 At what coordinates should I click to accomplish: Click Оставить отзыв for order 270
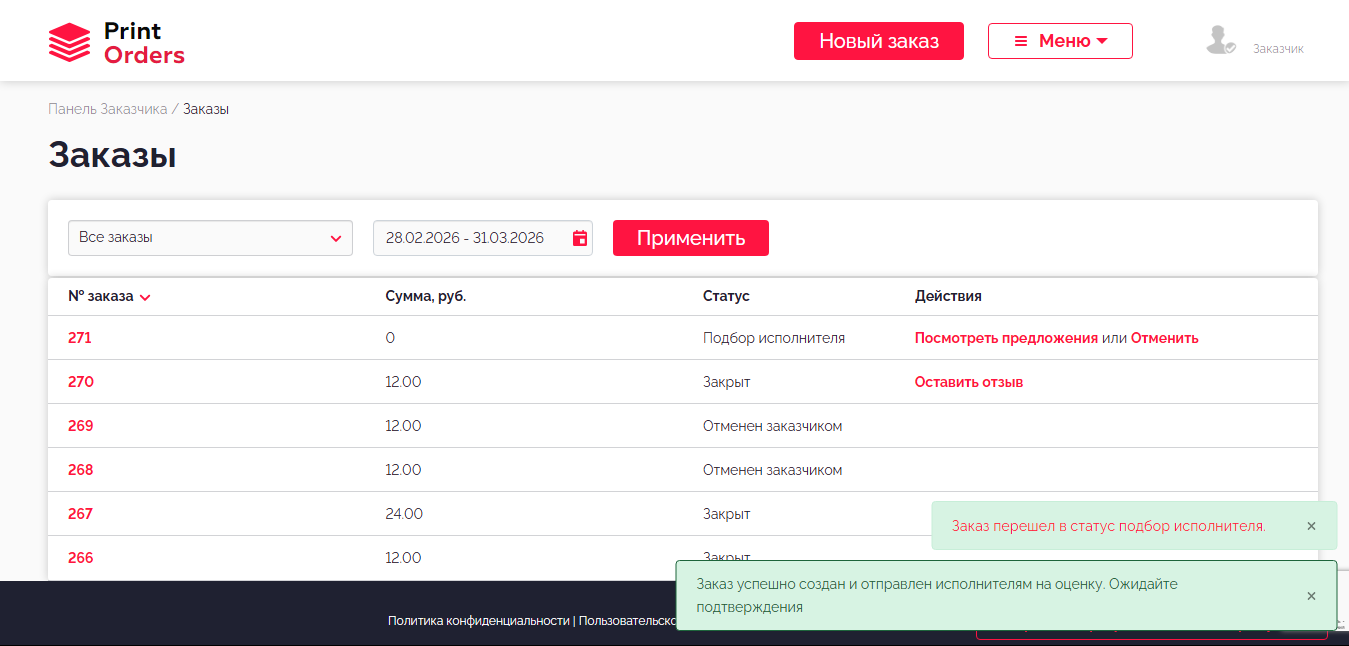pos(968,382)
